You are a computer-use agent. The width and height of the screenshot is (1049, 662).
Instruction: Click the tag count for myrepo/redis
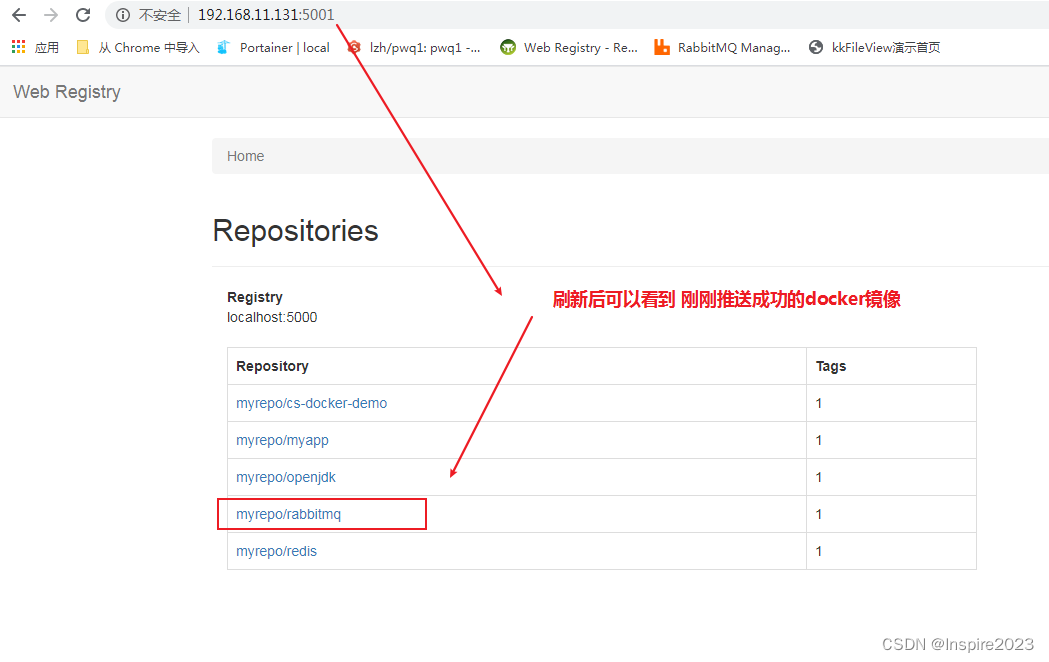tap(819, 551)
